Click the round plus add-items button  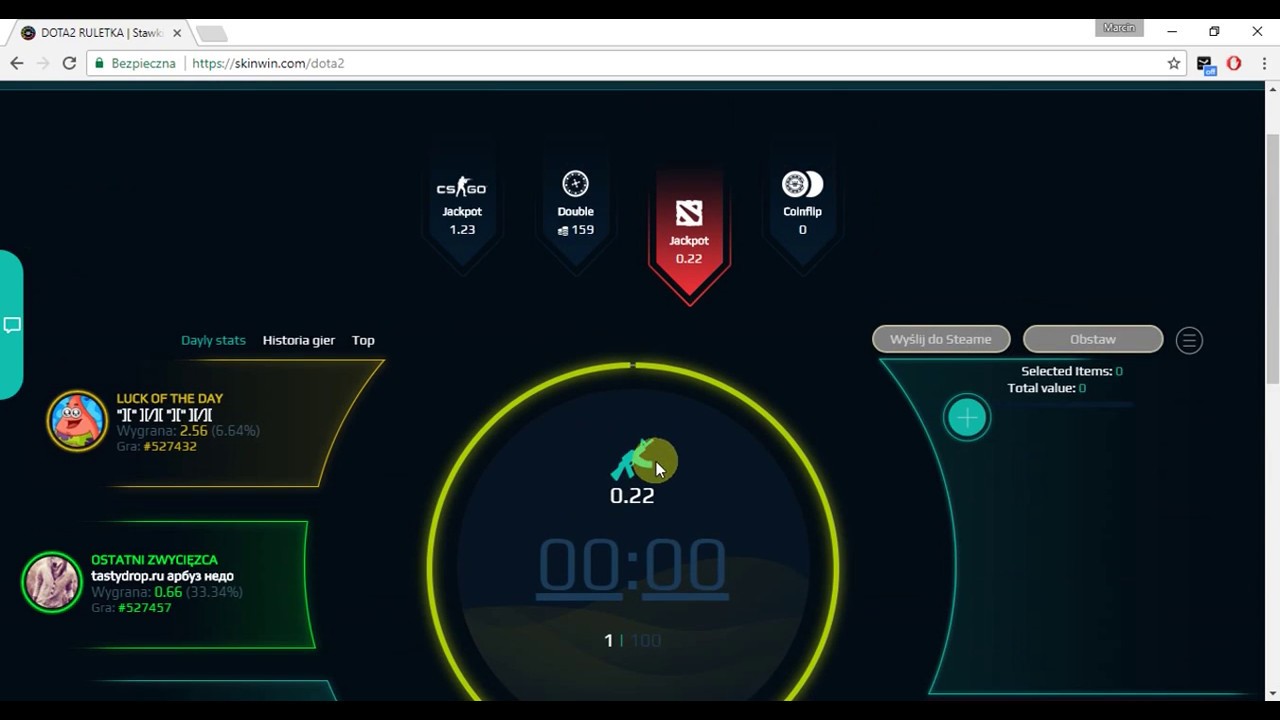[x=967, y=418]
